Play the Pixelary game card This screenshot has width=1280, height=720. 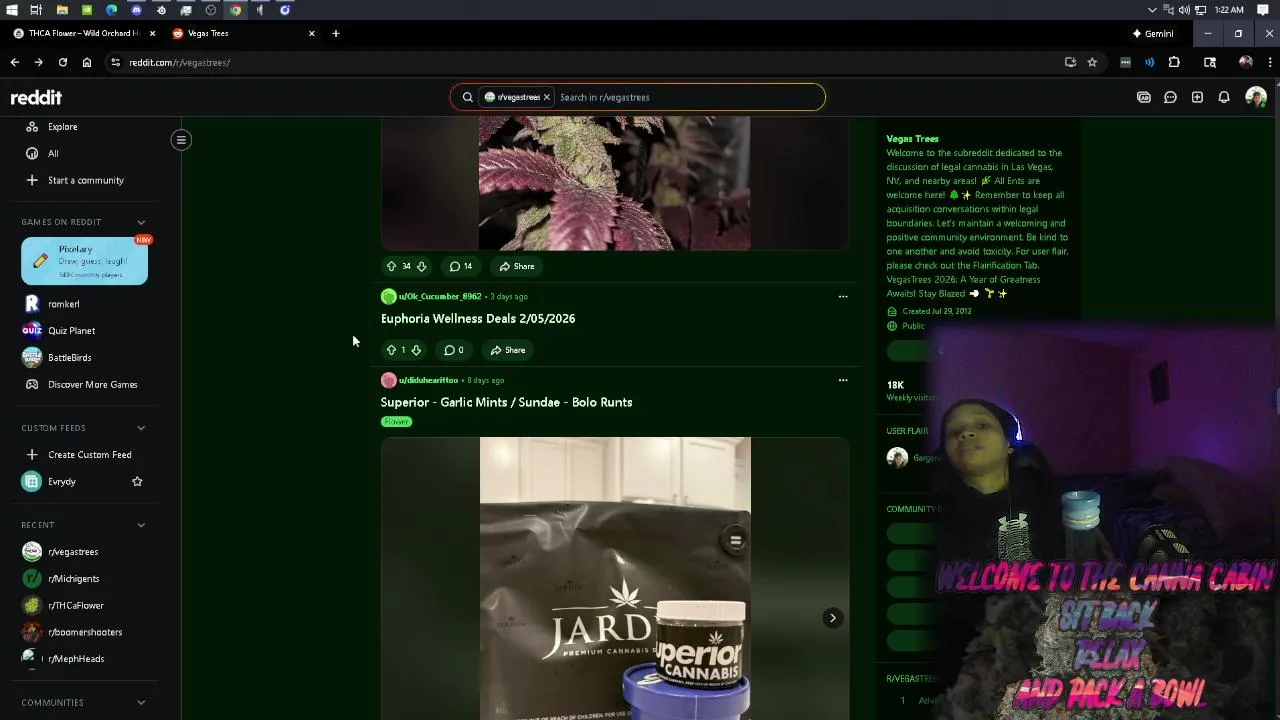click(84, 261)
